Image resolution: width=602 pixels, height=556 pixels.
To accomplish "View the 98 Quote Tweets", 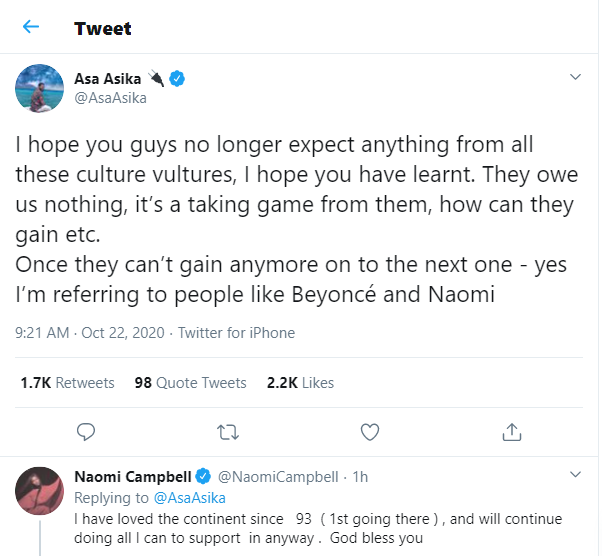I will pos(190,383).
